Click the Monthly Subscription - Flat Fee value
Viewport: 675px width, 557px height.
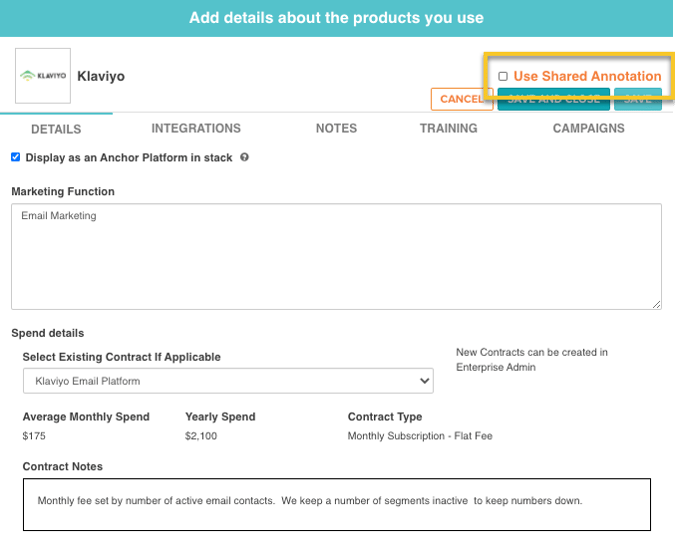point(420,436)
